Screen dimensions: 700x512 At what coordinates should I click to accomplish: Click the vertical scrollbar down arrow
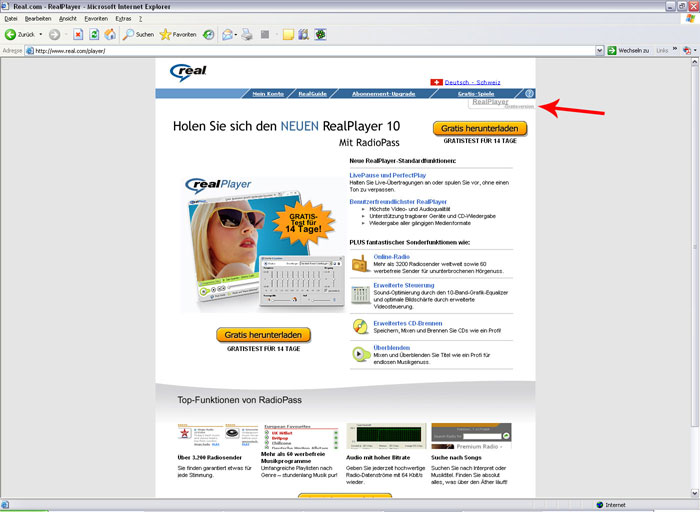coord(695,493)
